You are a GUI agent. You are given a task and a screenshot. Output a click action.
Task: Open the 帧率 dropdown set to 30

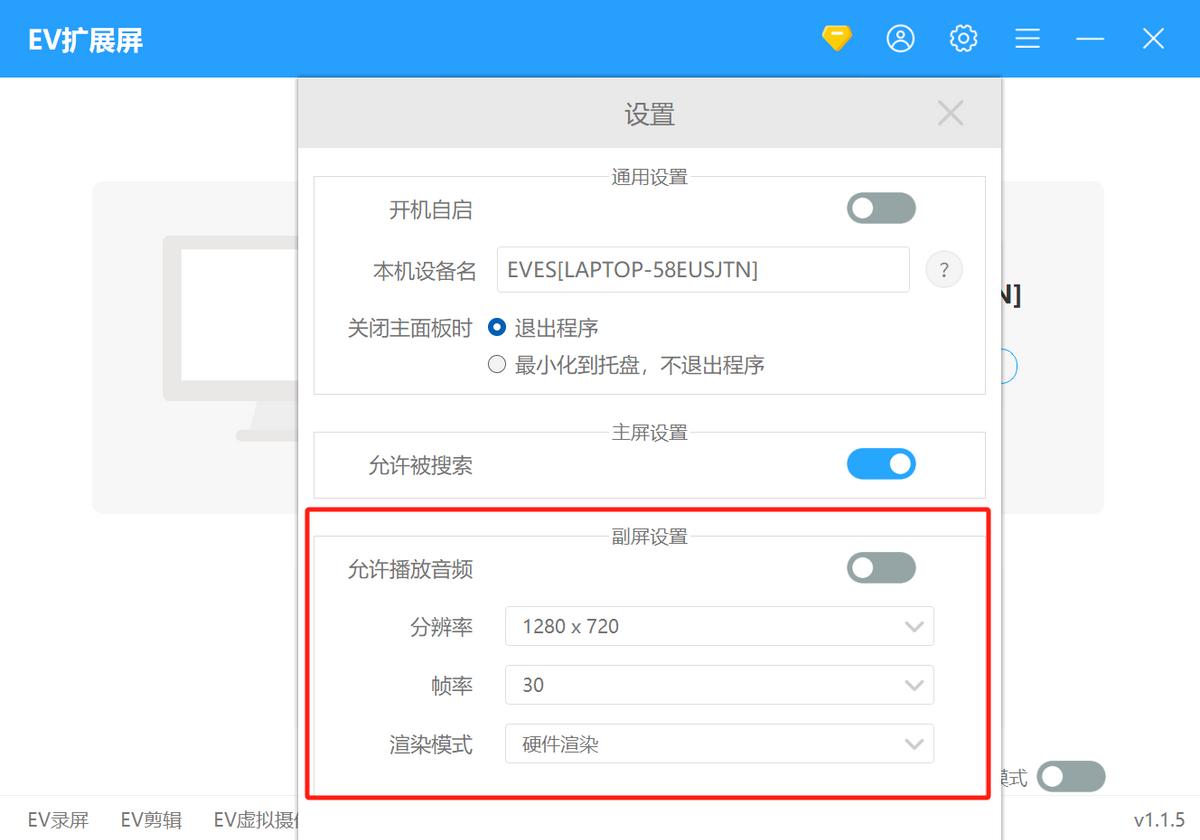(x=719, y=685)
